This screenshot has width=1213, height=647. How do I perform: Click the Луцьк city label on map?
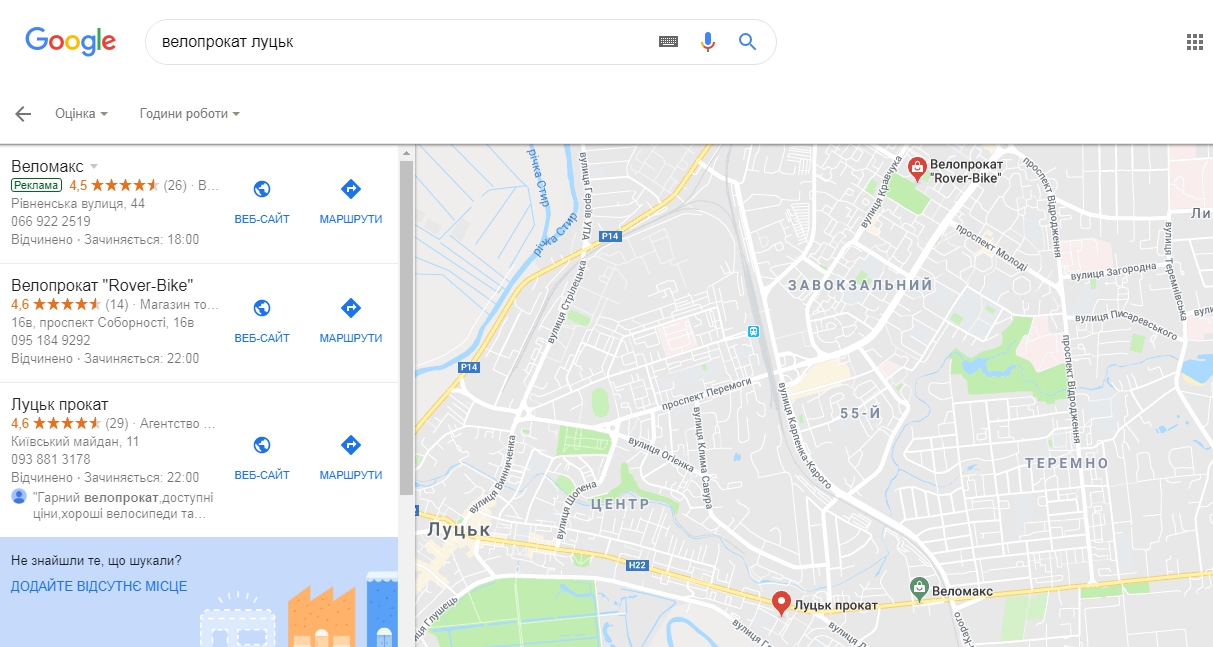(x=458, y=528)
